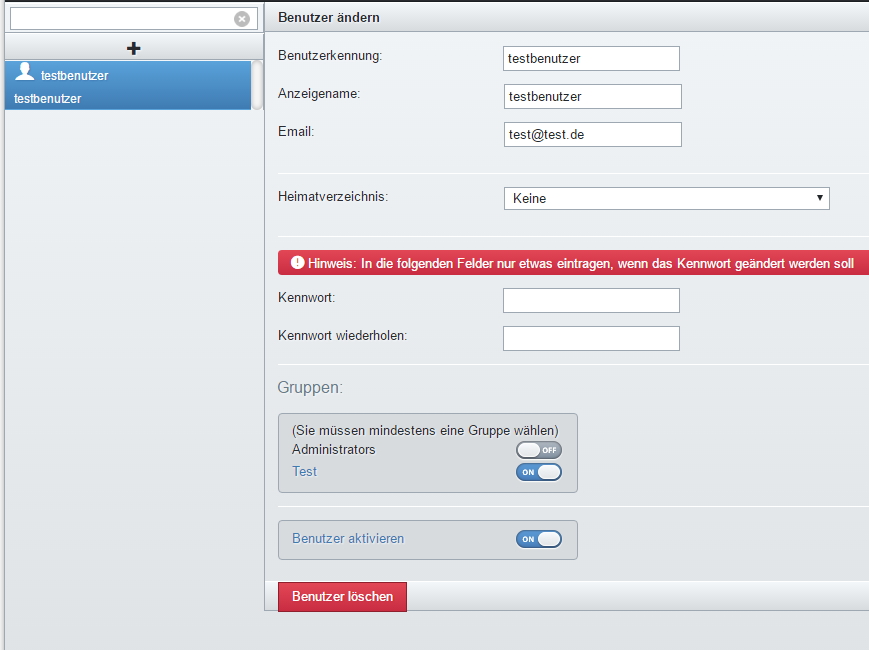
Task: Click the testbenutzer user avatar icon
Action: (x=25, y=72)
